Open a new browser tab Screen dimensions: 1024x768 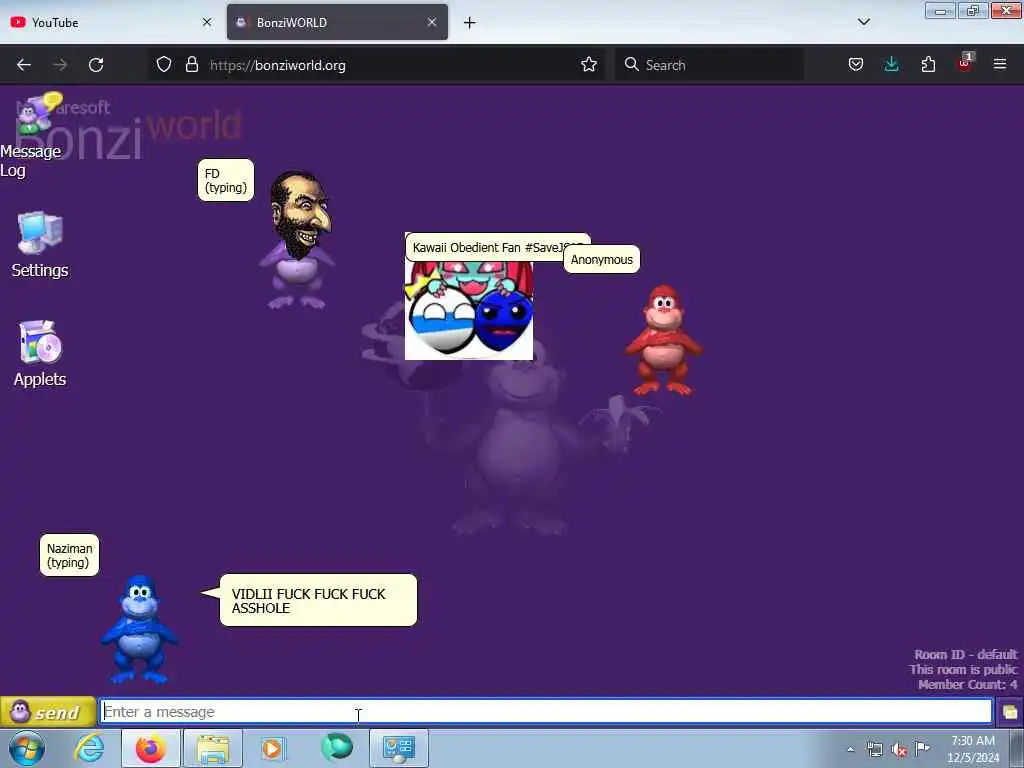(x=470, y=23)
